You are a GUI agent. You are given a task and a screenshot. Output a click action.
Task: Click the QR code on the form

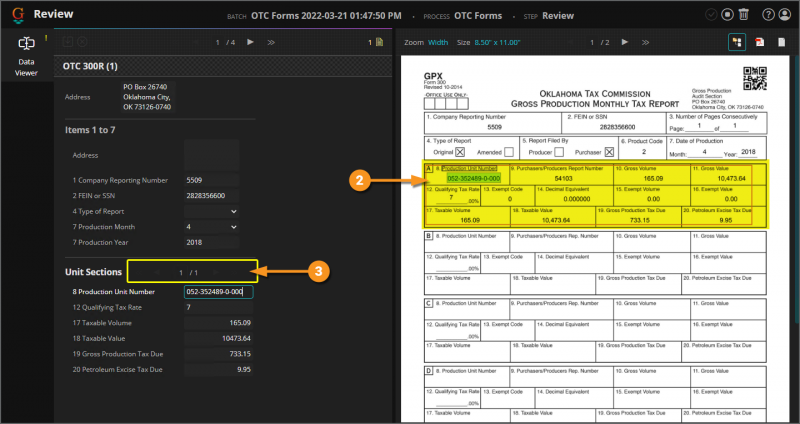(755, 78)
